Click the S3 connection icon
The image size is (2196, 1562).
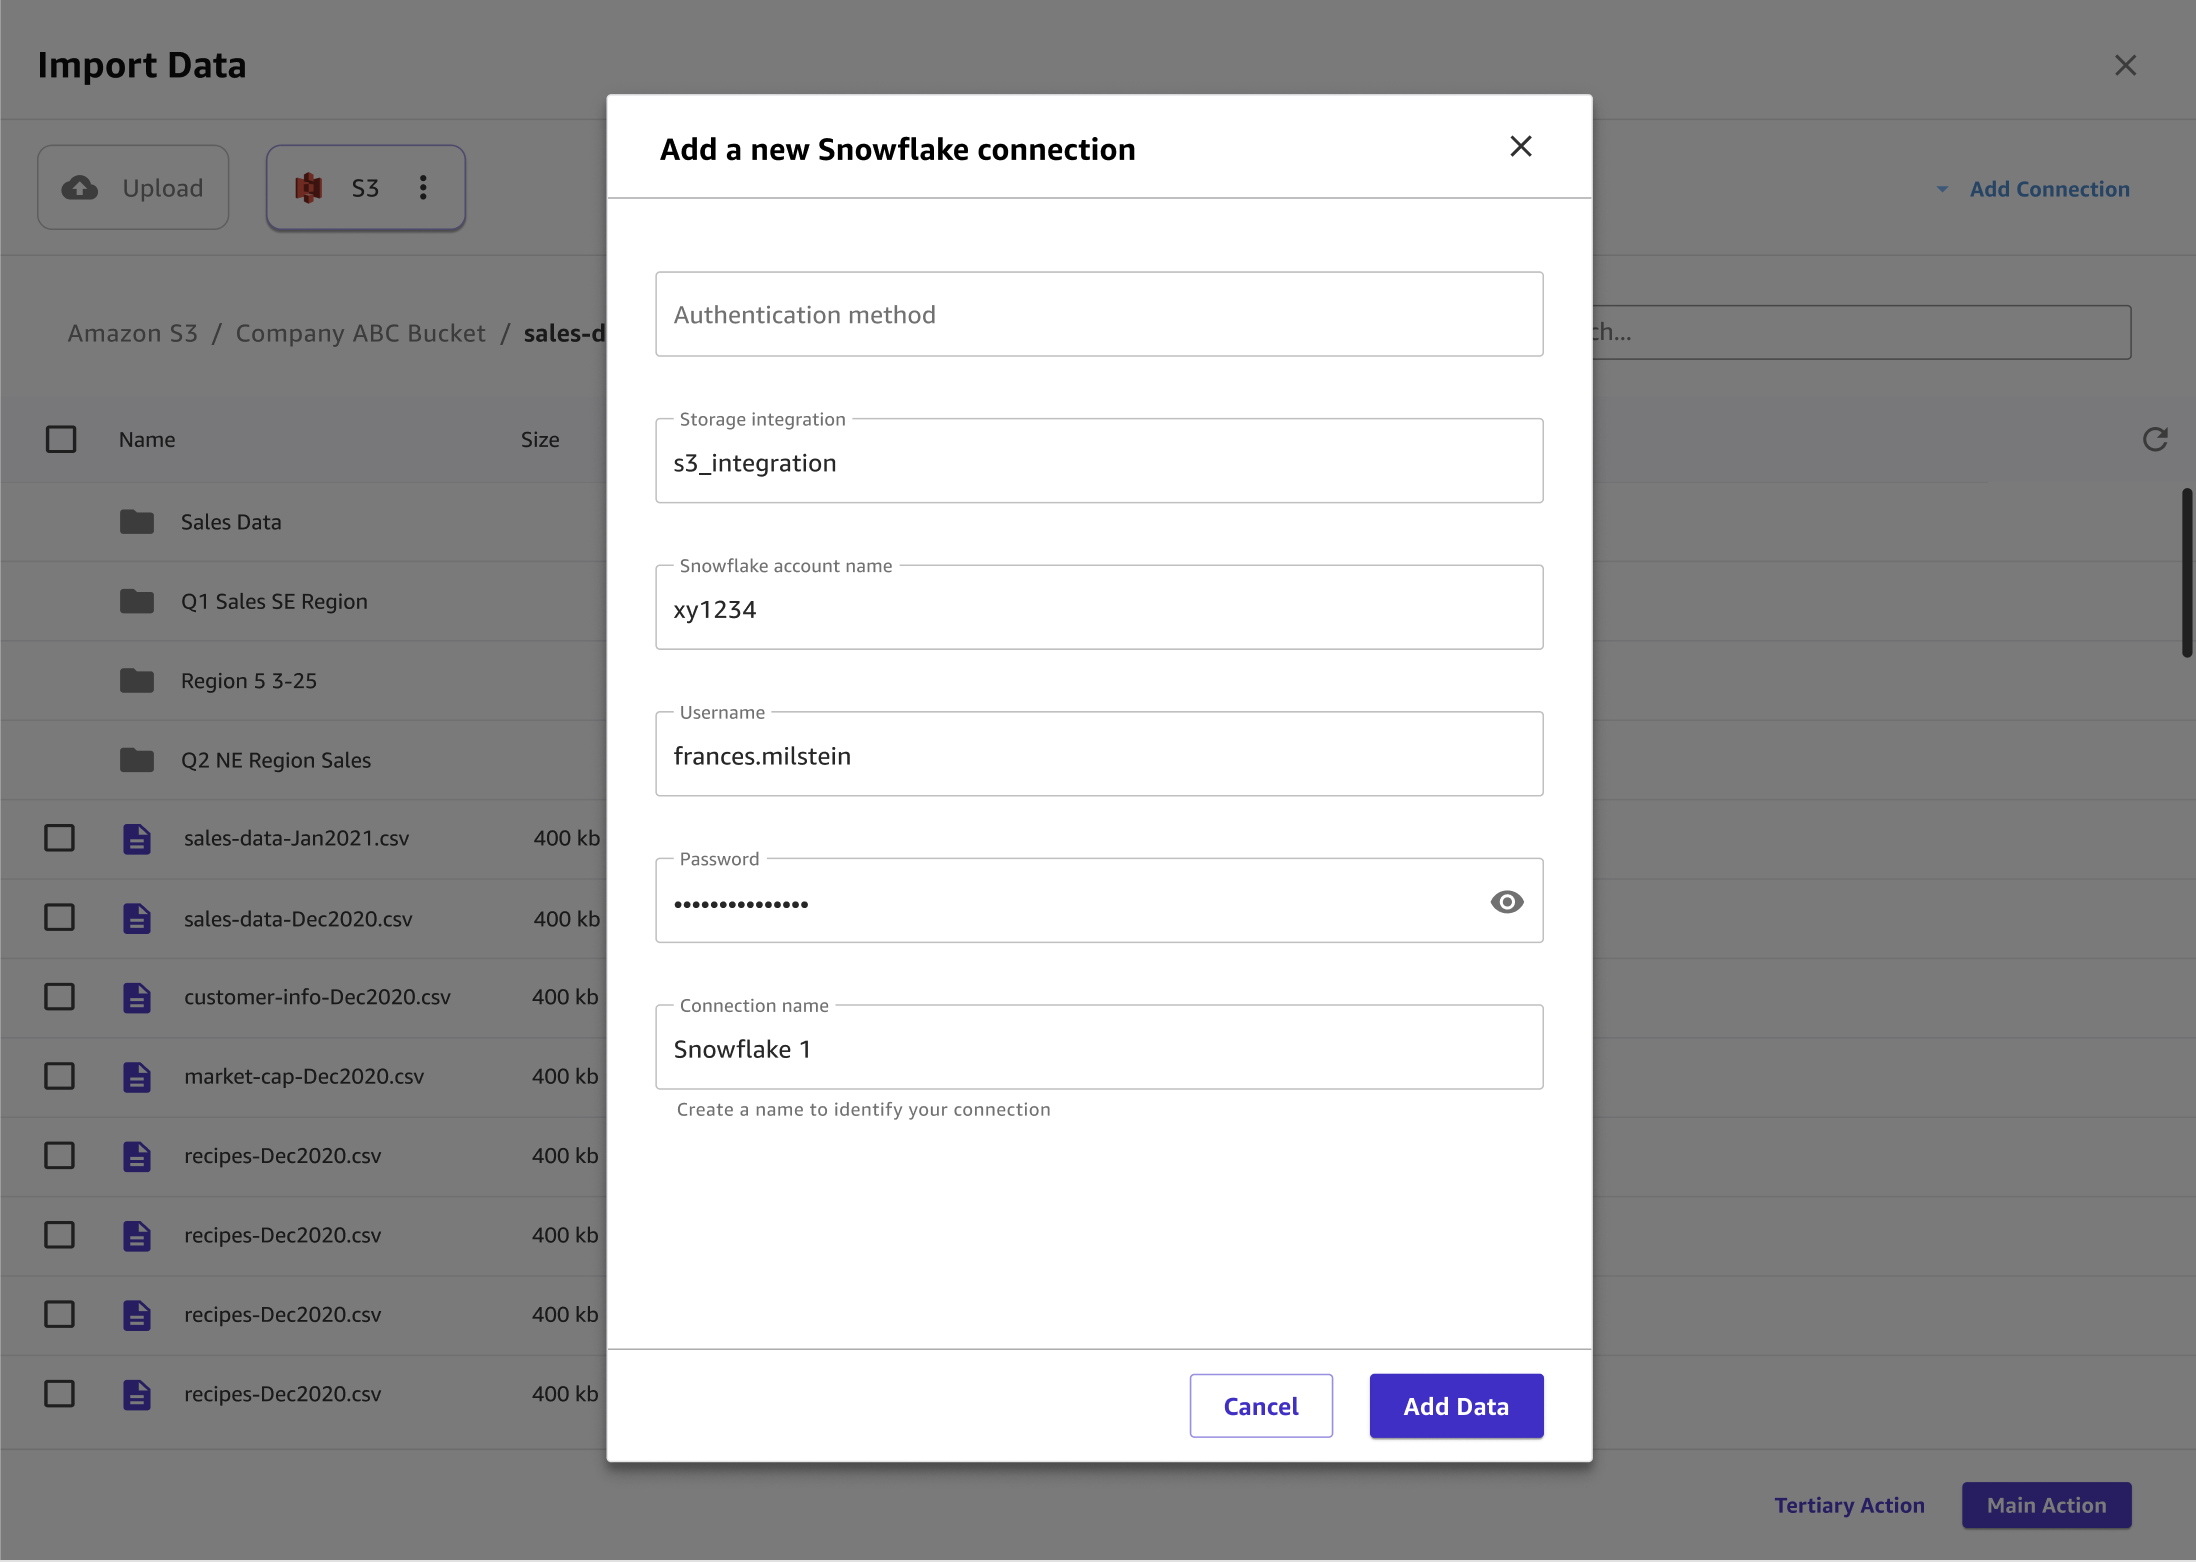[309, 186]
